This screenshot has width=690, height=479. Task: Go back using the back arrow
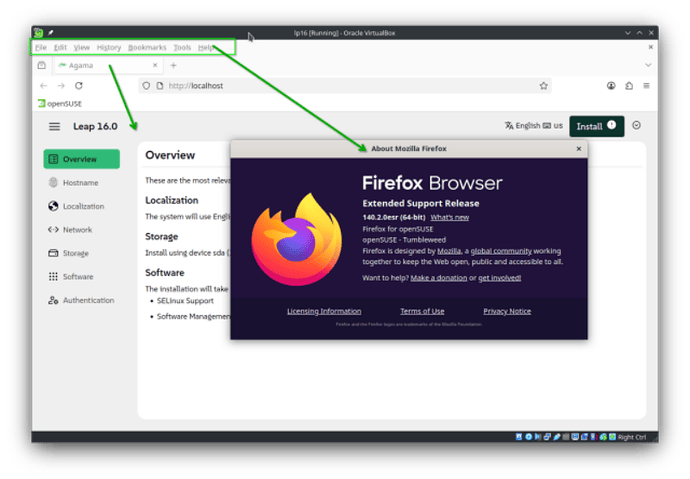click(43, 86)
